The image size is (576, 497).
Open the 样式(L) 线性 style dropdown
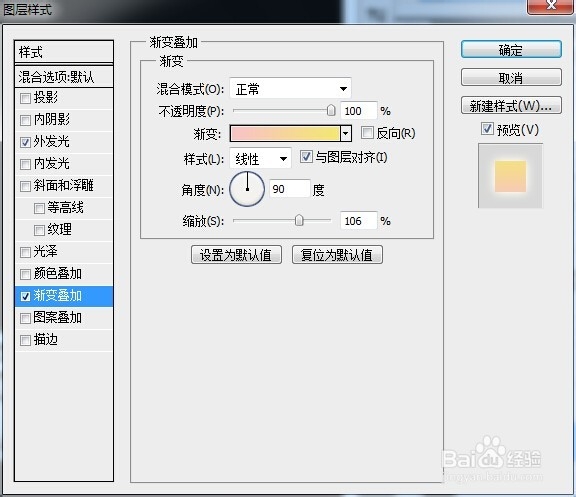(x=260, y=158)
